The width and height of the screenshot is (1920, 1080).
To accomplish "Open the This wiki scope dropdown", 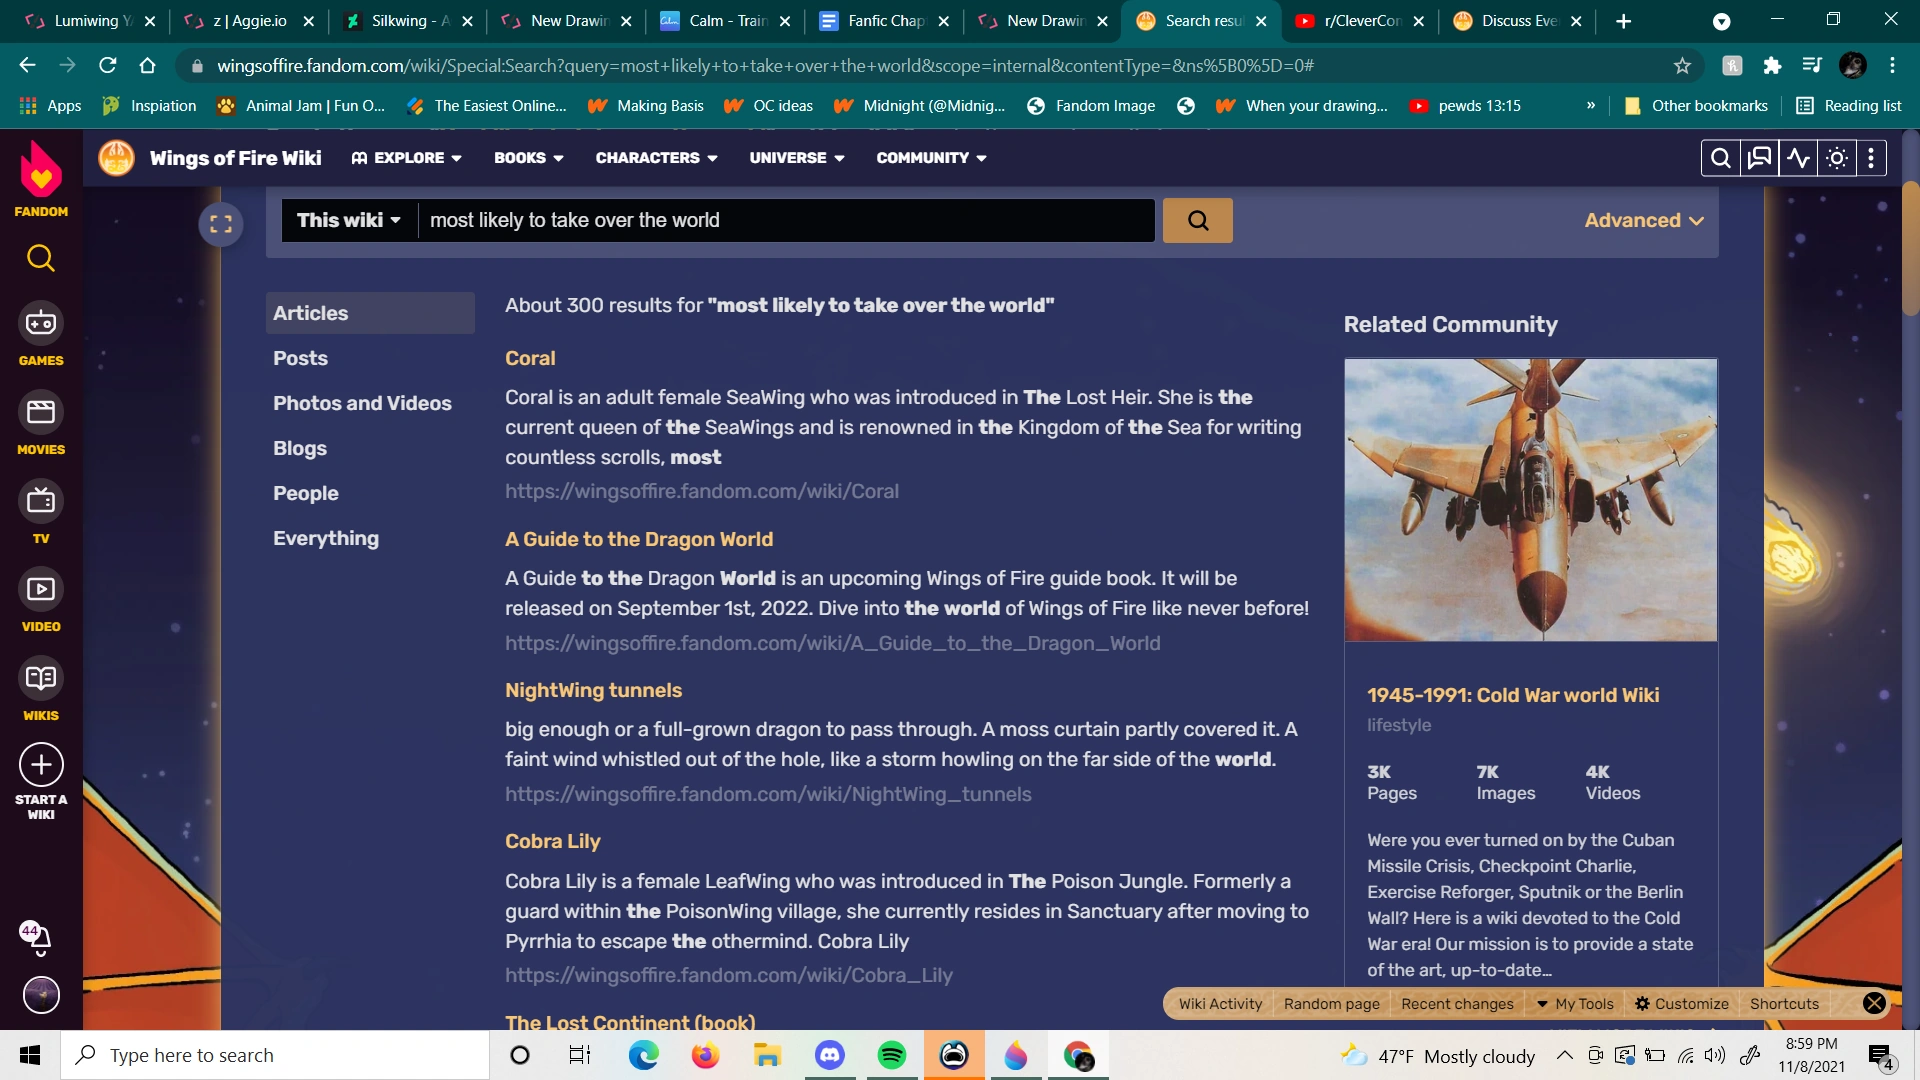I will pos(348,221).
